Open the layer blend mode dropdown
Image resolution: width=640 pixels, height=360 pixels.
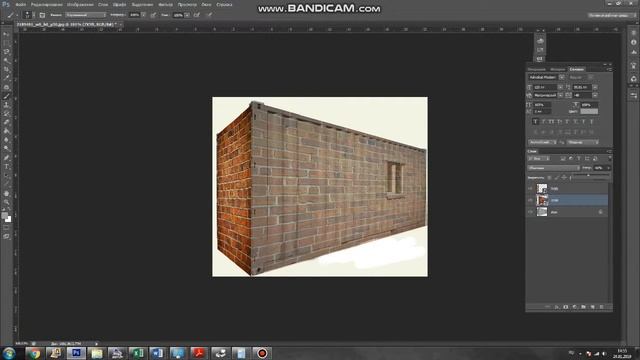[x=554, y=168]
